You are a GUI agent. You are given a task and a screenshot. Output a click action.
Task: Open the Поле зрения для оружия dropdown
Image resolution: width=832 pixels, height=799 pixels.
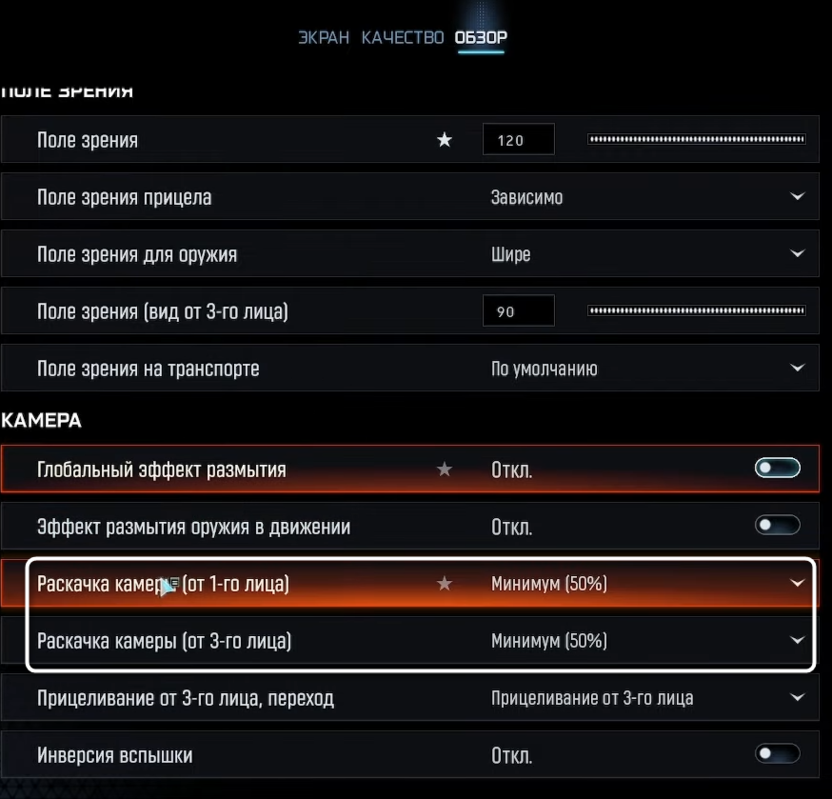(x=796, y=254)
